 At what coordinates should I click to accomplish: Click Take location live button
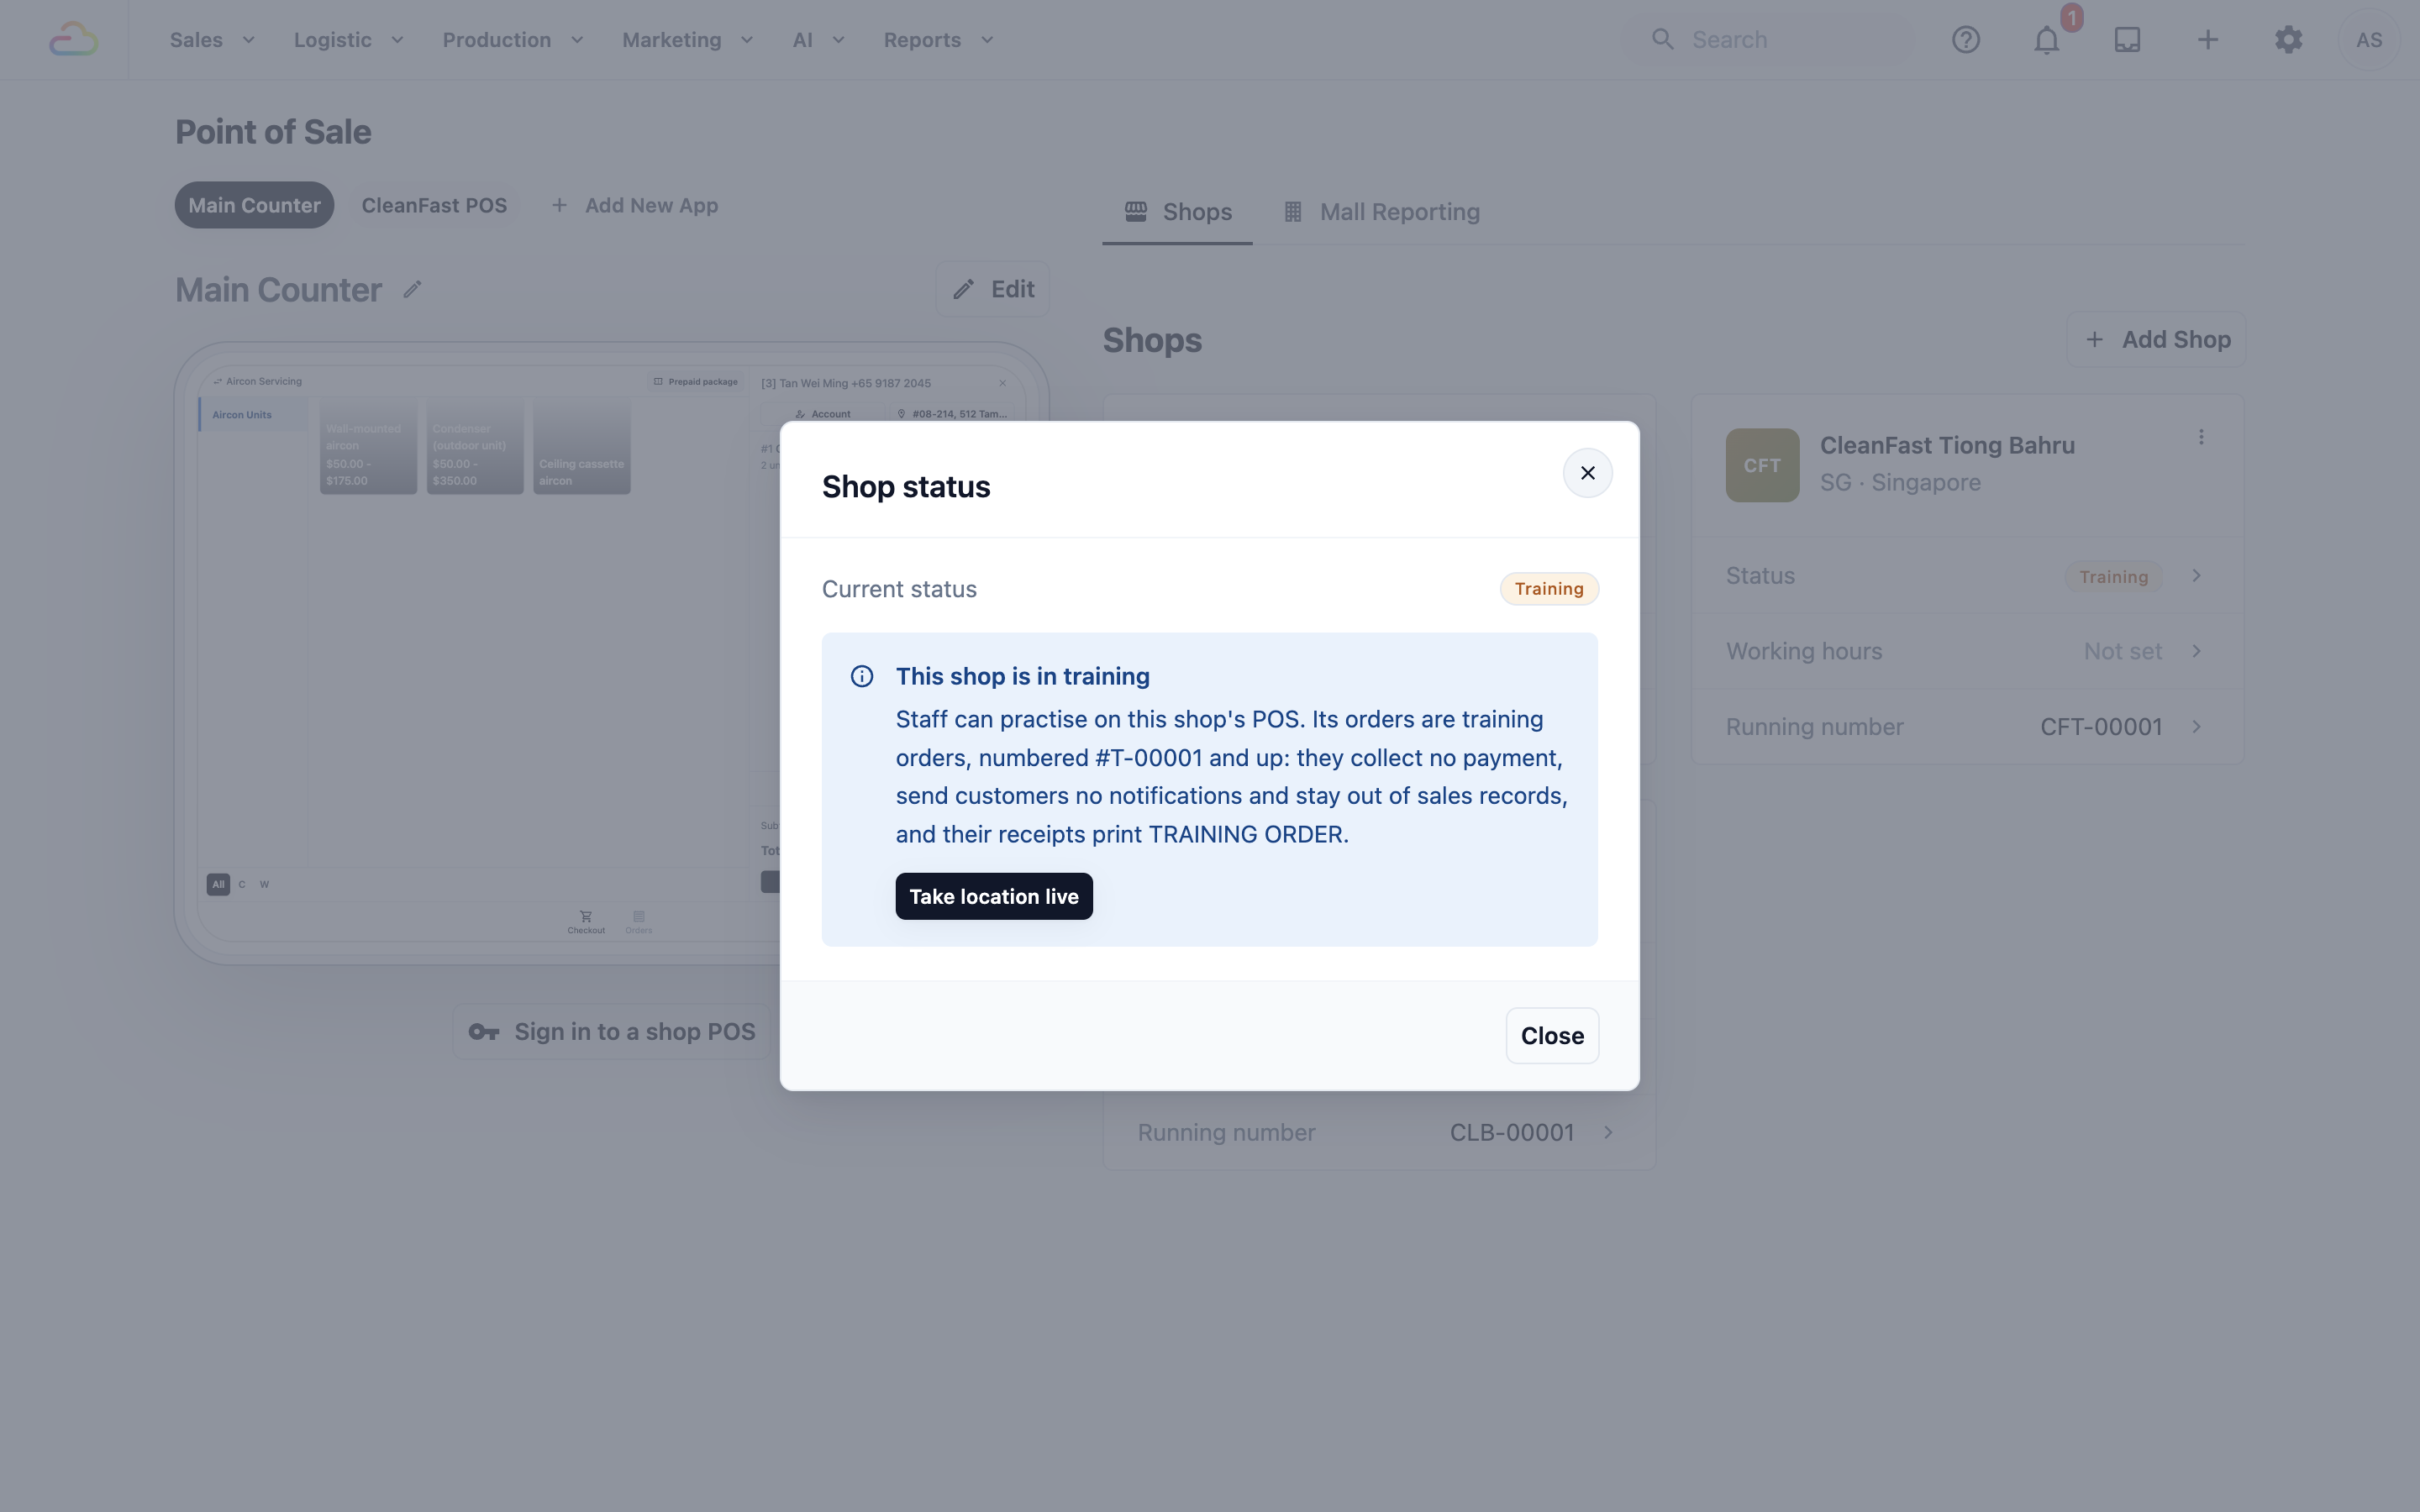(x=994, y=897)
